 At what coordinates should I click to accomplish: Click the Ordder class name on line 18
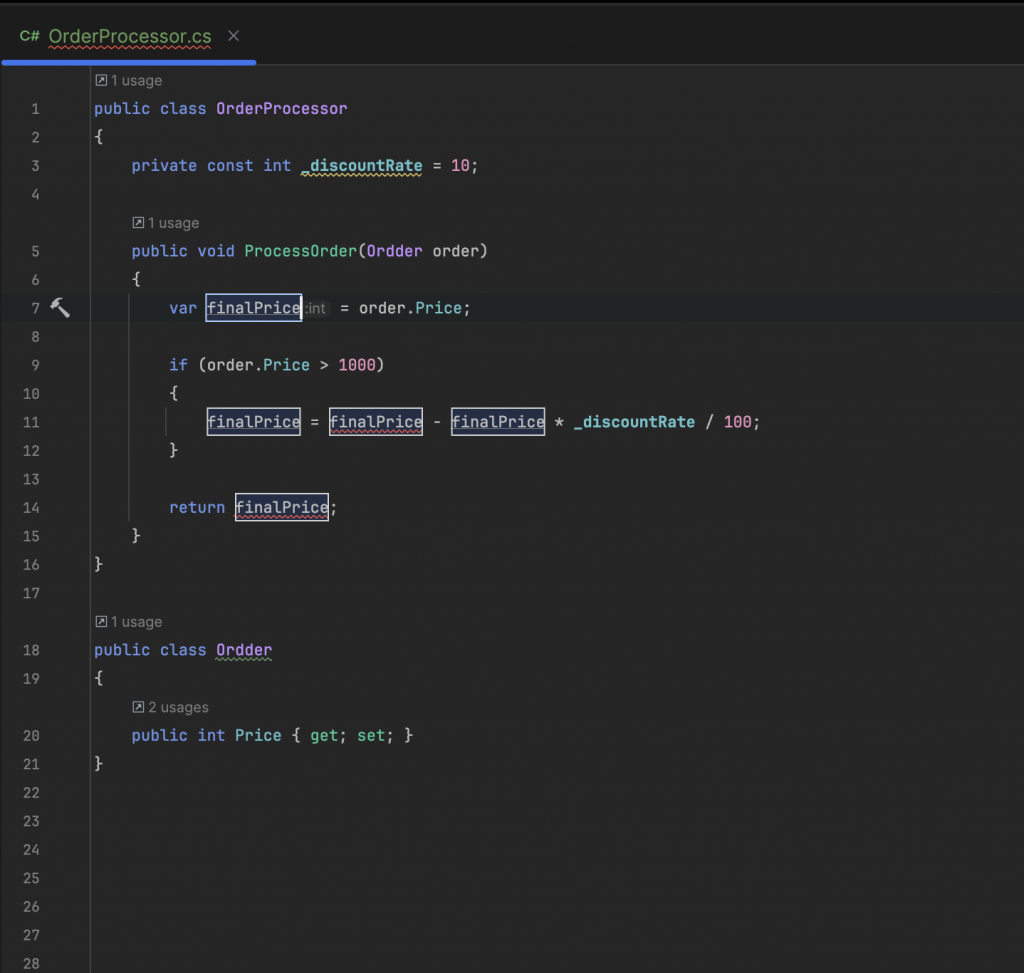[244, 650]
